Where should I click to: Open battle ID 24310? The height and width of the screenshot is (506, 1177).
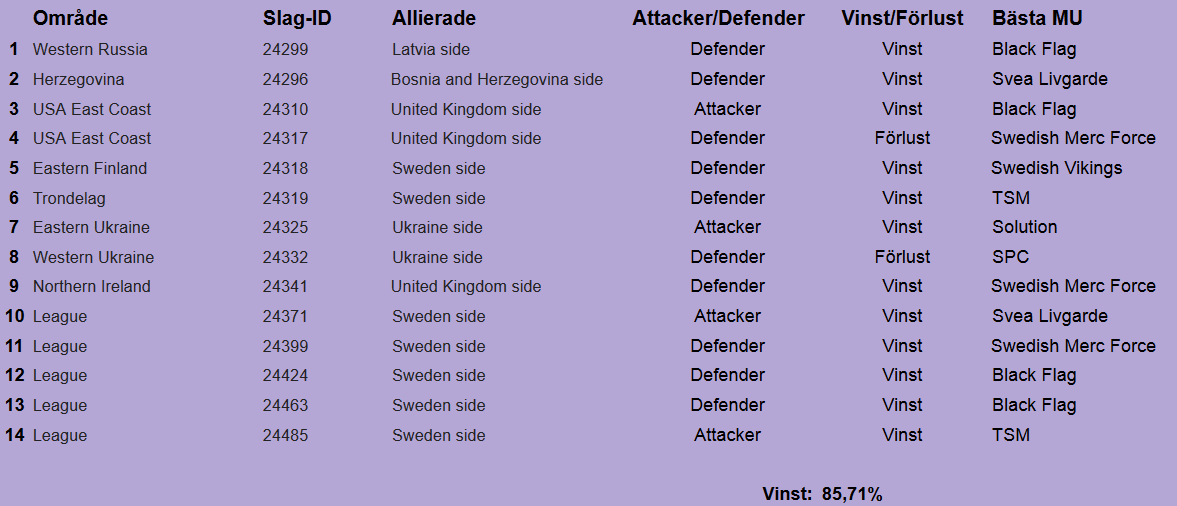285,109
